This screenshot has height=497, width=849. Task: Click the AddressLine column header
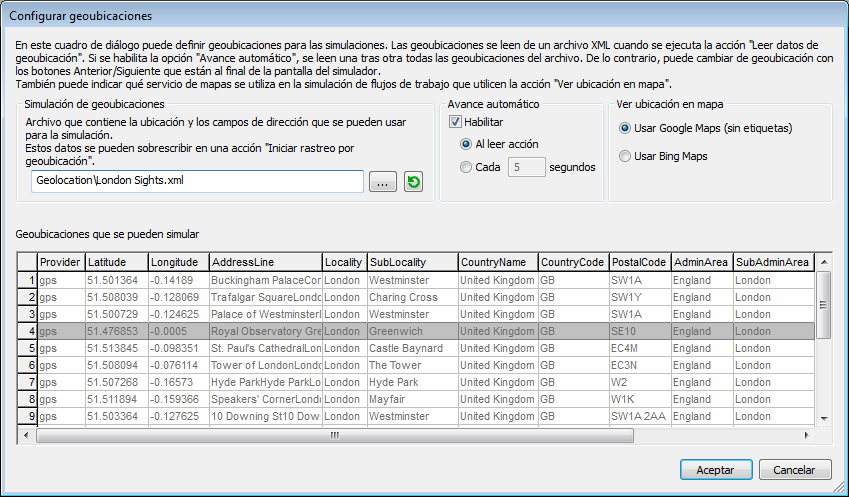click(265, 262)
